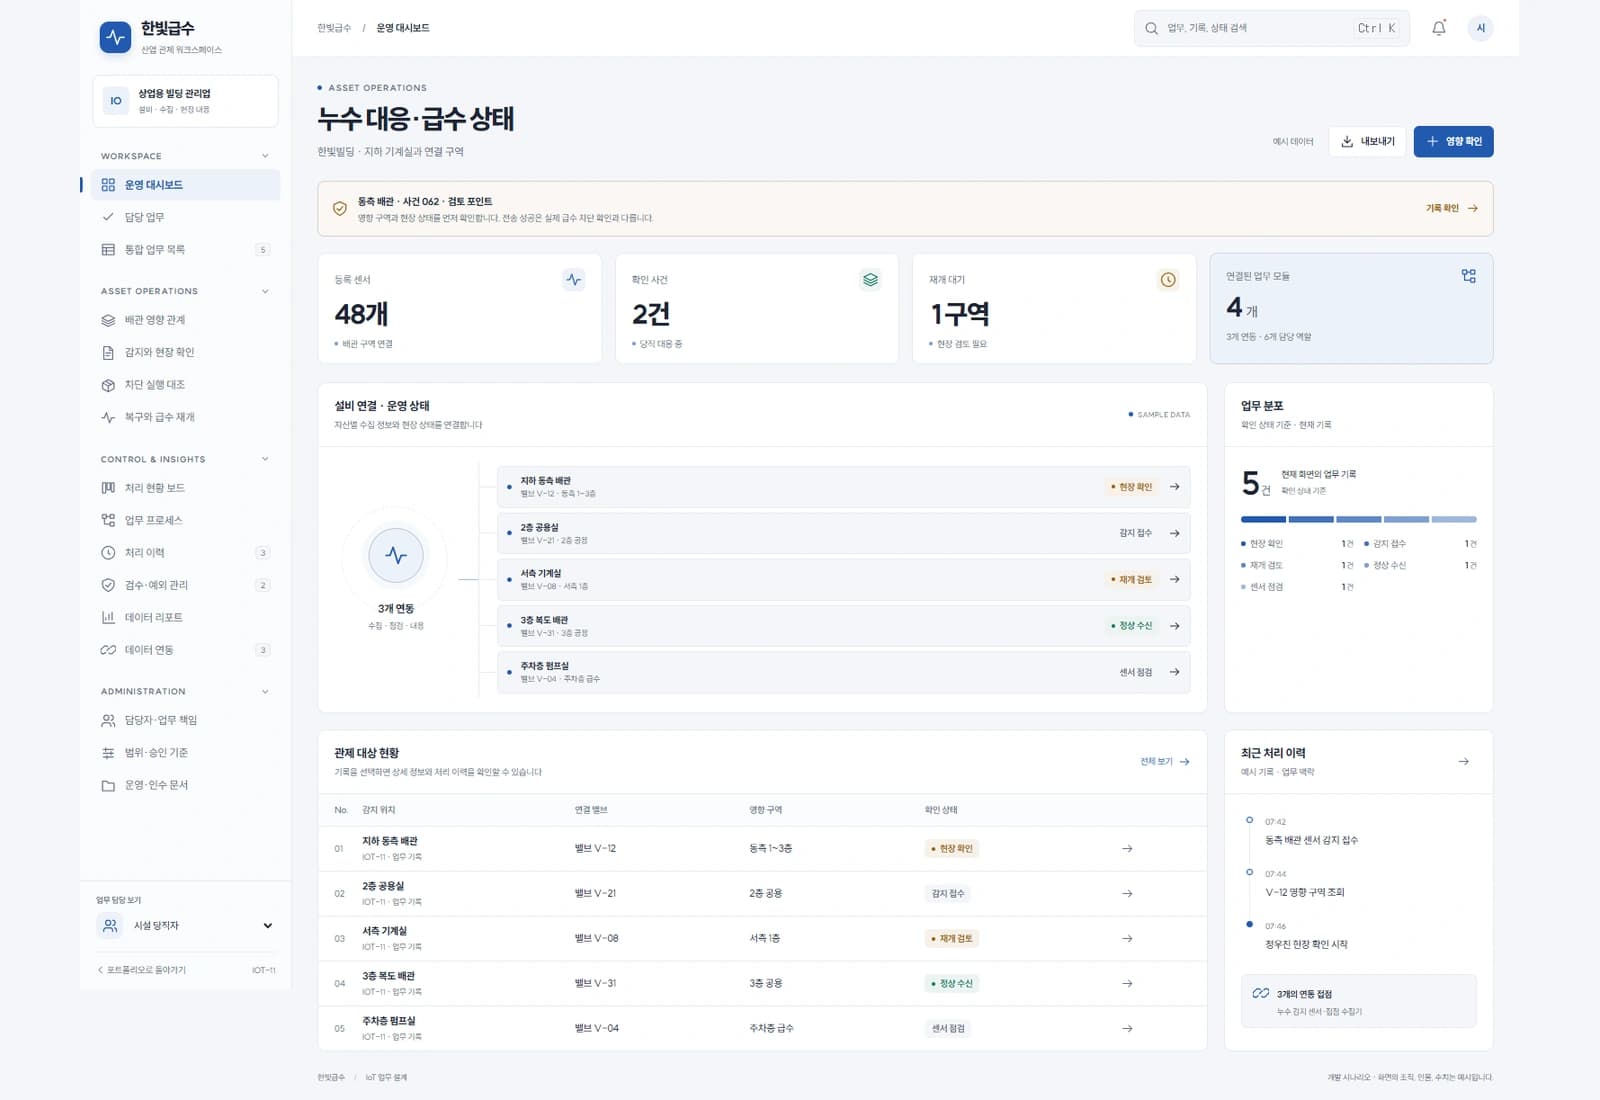
Task: Follow the 기록 확인 link in banner
Action: (x=1451, y=208)
